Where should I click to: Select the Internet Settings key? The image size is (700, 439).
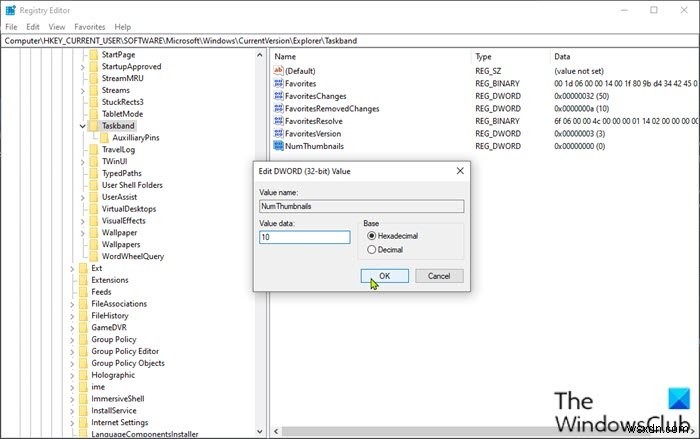[120, 422]
